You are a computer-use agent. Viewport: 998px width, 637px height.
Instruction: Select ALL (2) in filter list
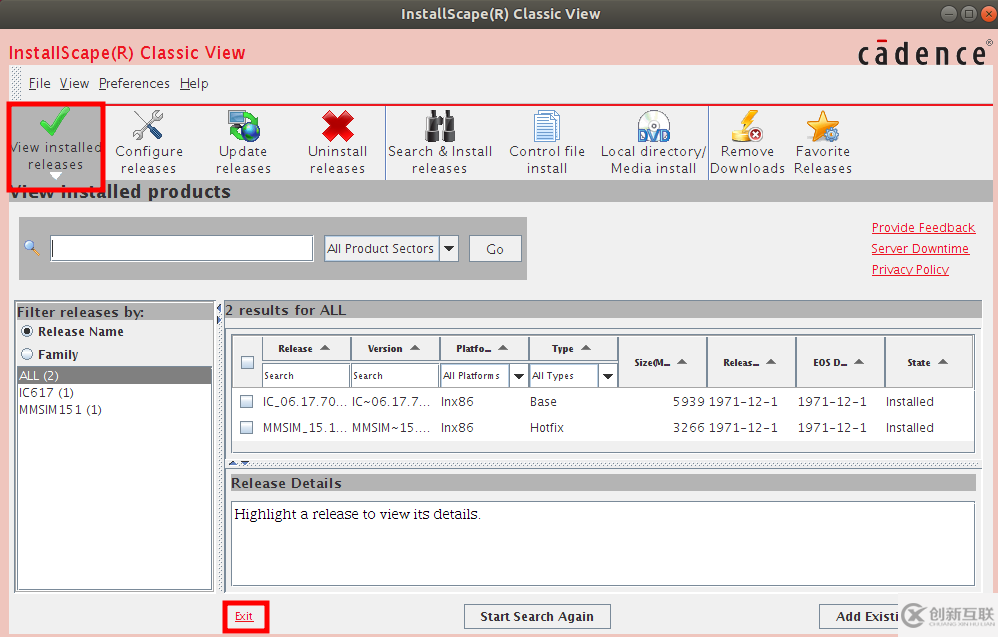[x=115, y=375]
